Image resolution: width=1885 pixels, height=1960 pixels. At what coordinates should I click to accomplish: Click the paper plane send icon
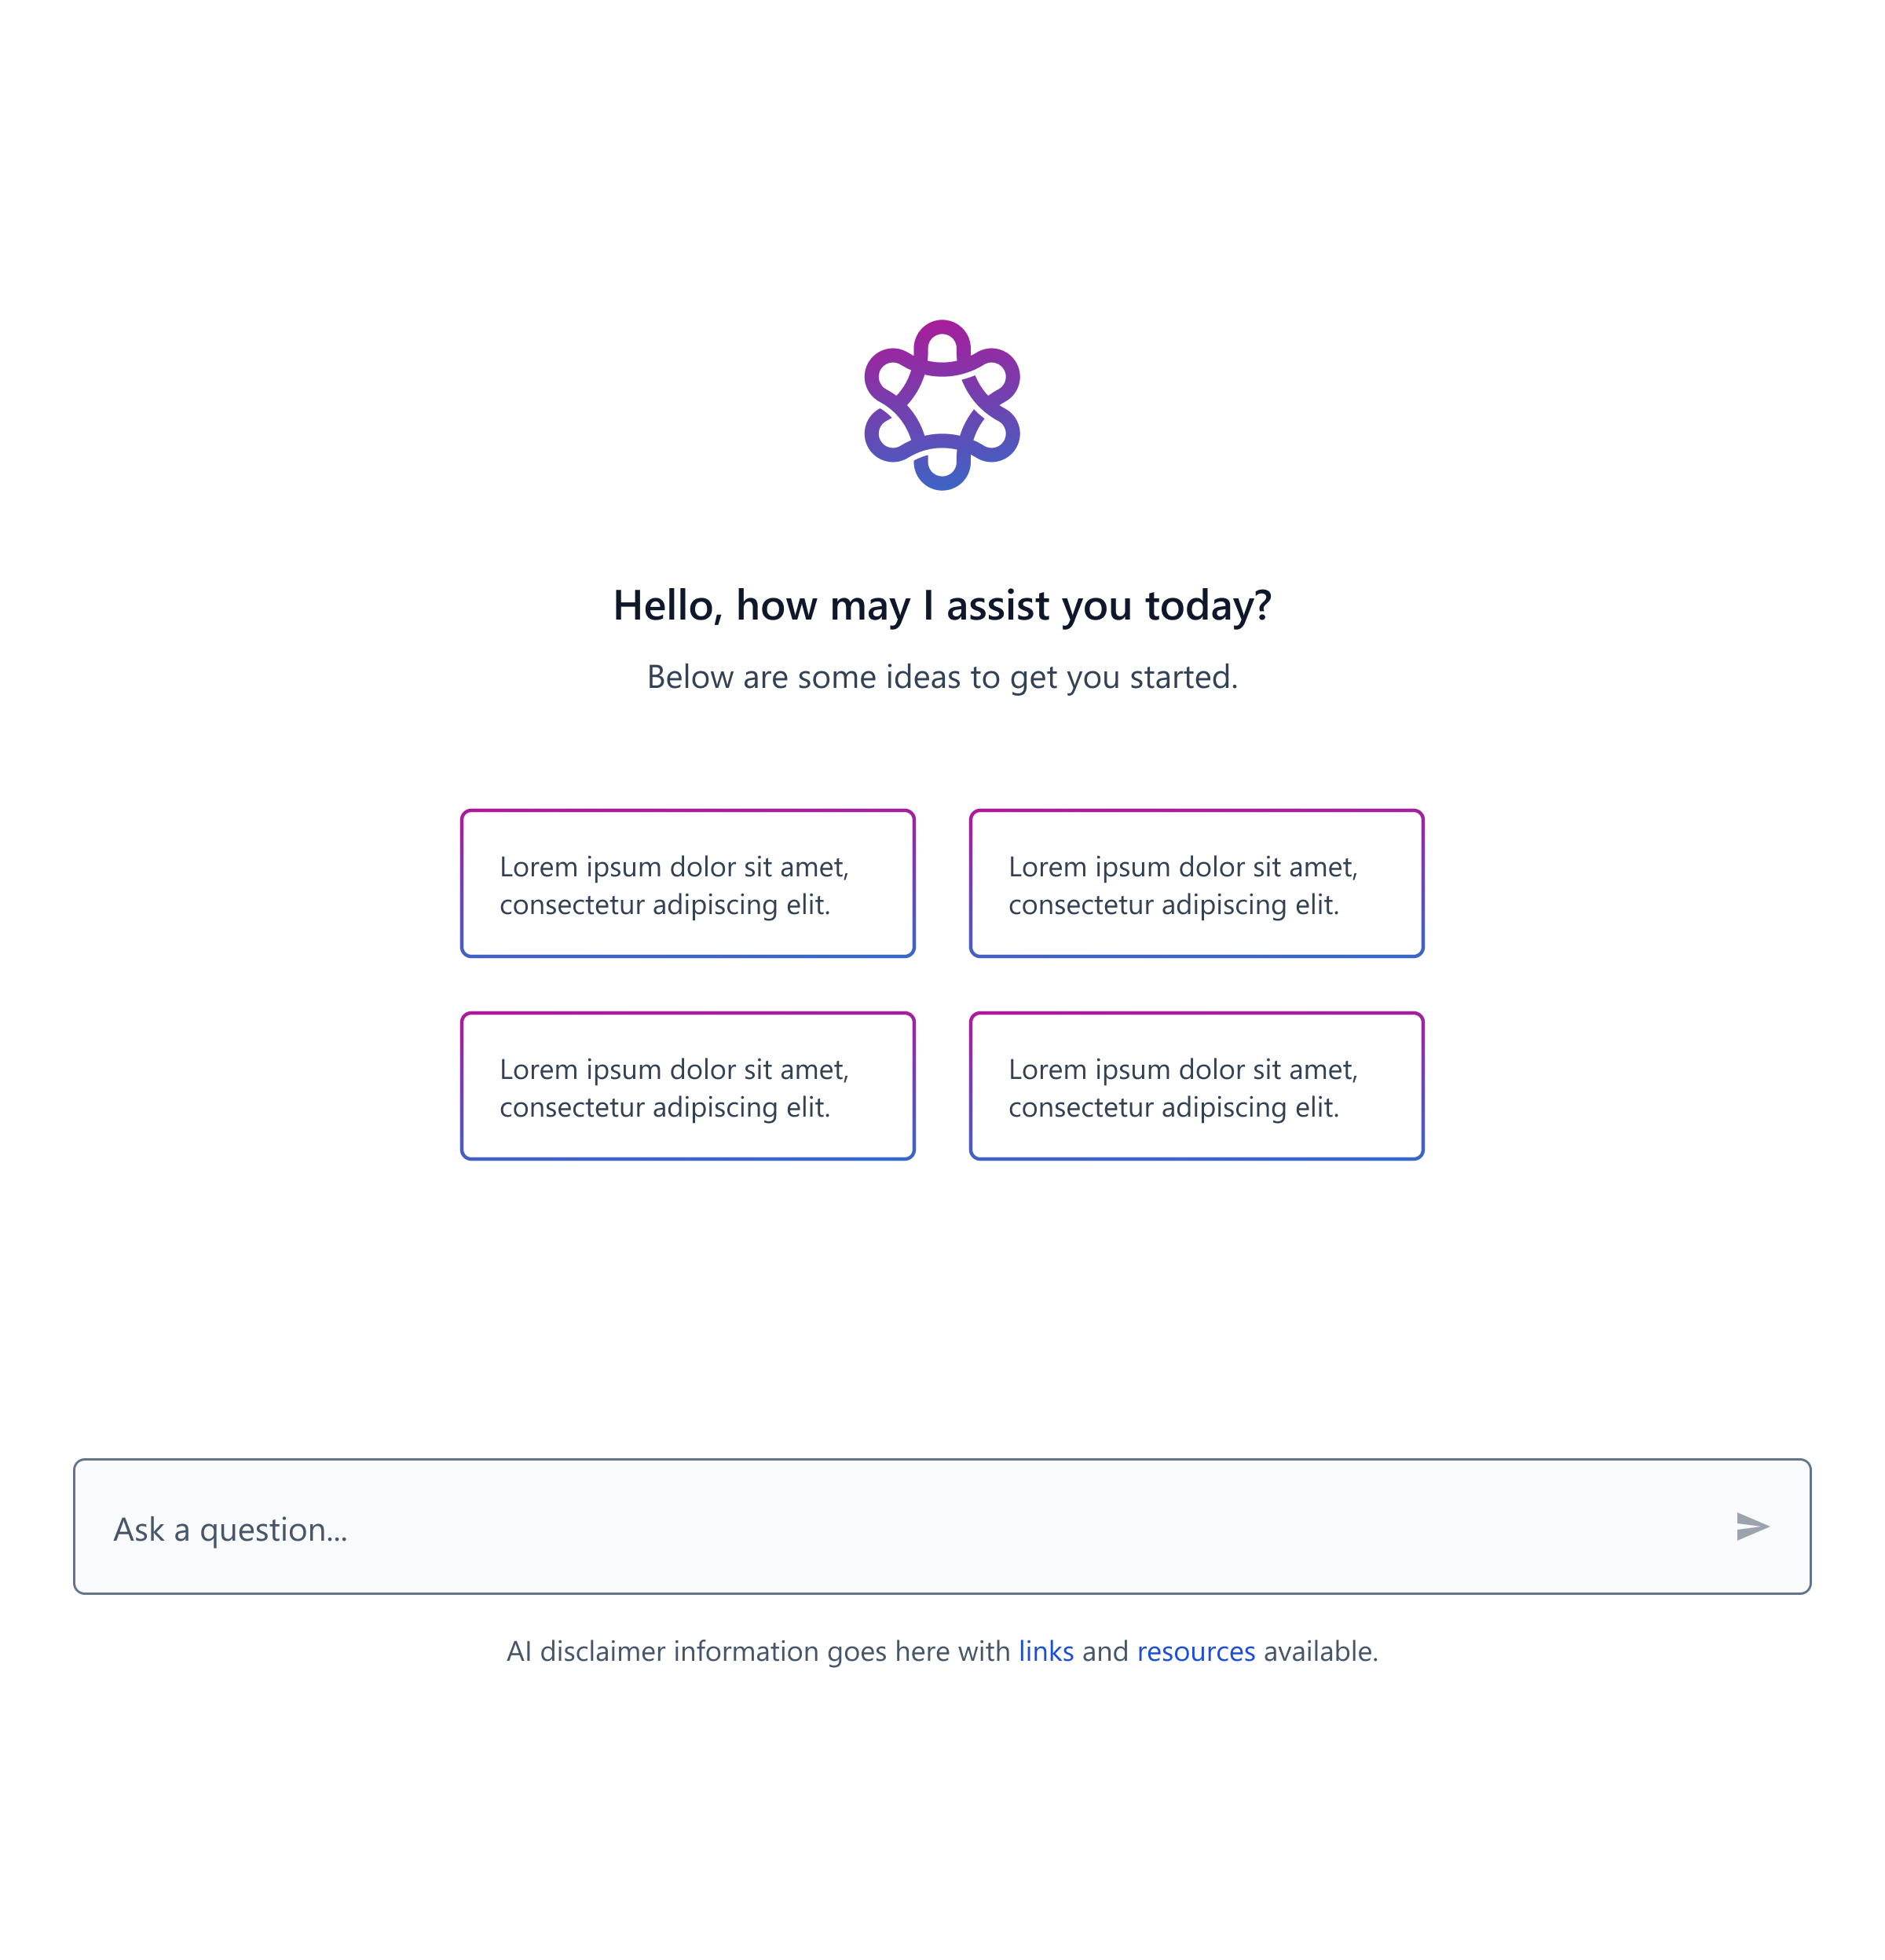point(1753,1526)
